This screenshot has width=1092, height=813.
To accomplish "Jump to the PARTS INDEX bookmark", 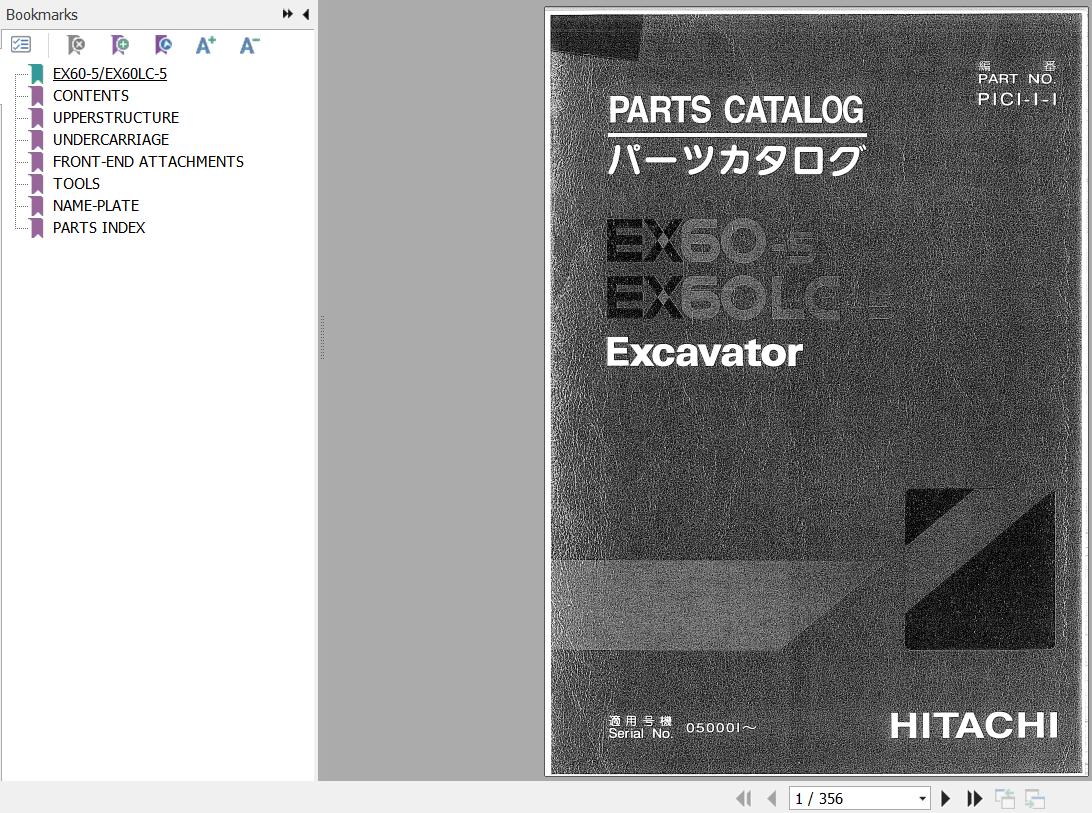I will click(x=99, y=228).
